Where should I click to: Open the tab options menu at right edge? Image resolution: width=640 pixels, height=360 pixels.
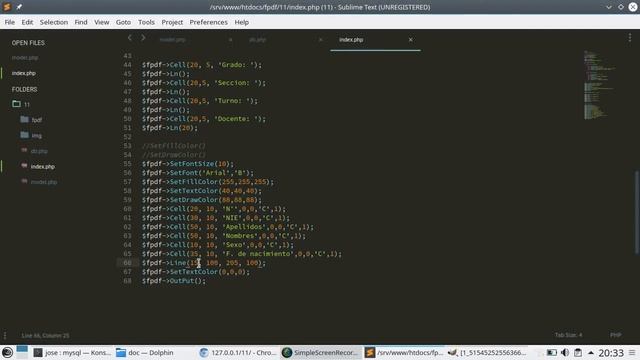630,38
